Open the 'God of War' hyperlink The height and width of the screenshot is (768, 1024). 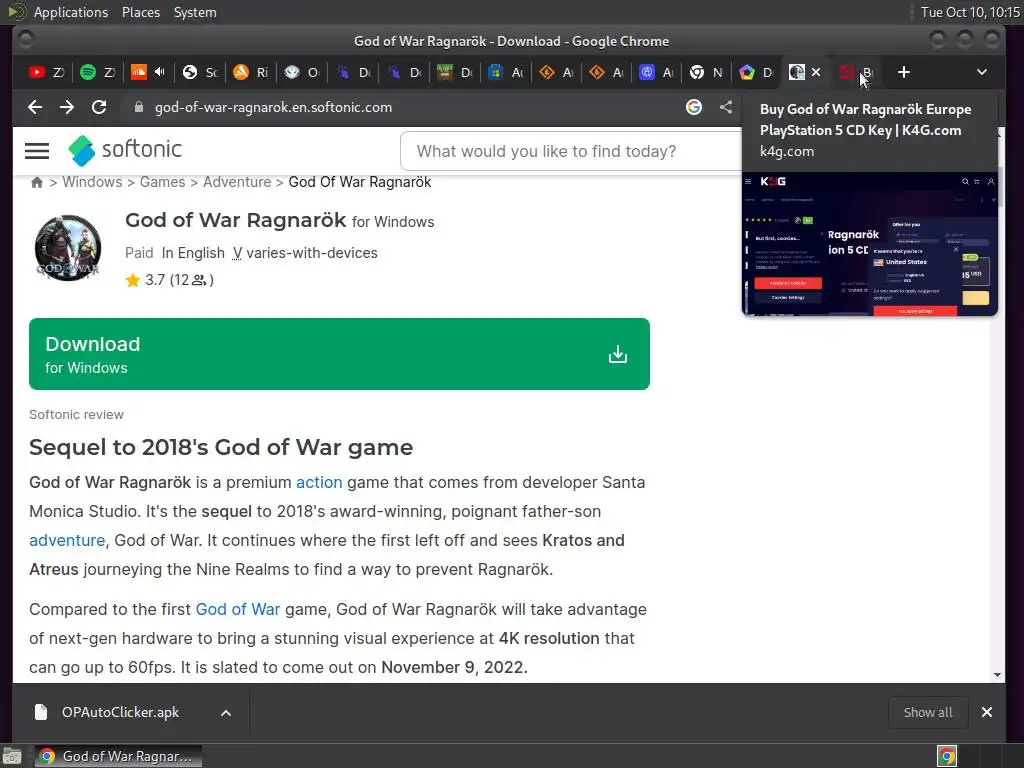tap(238, 609)
